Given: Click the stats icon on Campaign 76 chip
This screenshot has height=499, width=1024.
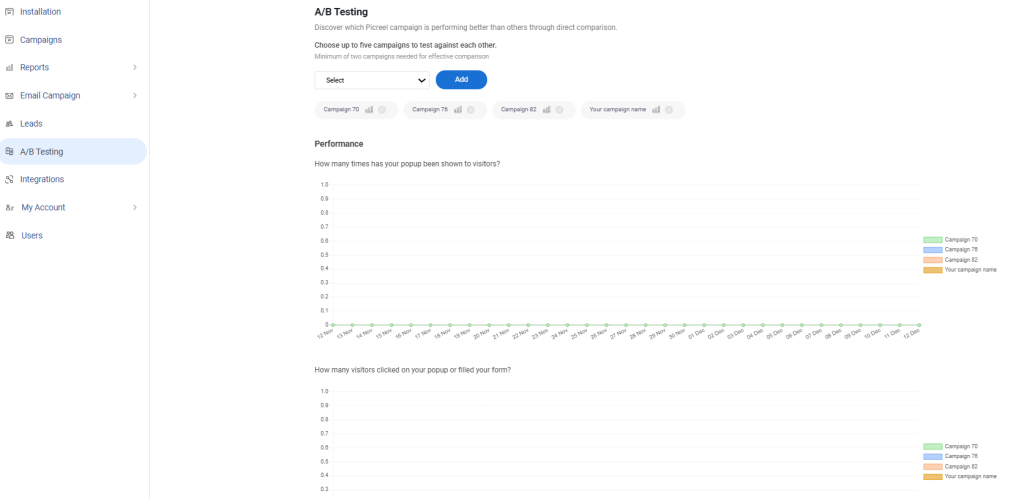Looking at the screenshot, I should coord(457,110).
